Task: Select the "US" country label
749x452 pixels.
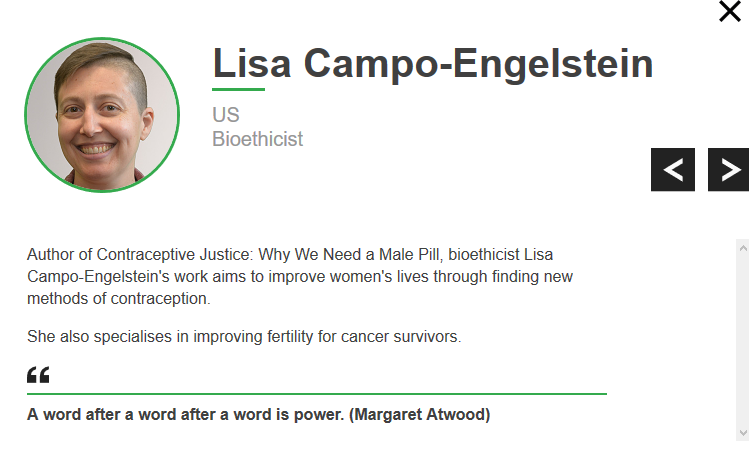Action: (x=226, y=115)
